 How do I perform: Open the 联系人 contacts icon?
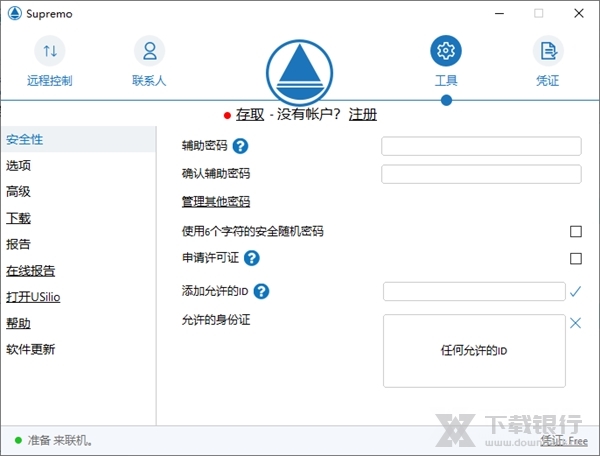[149, 50]
